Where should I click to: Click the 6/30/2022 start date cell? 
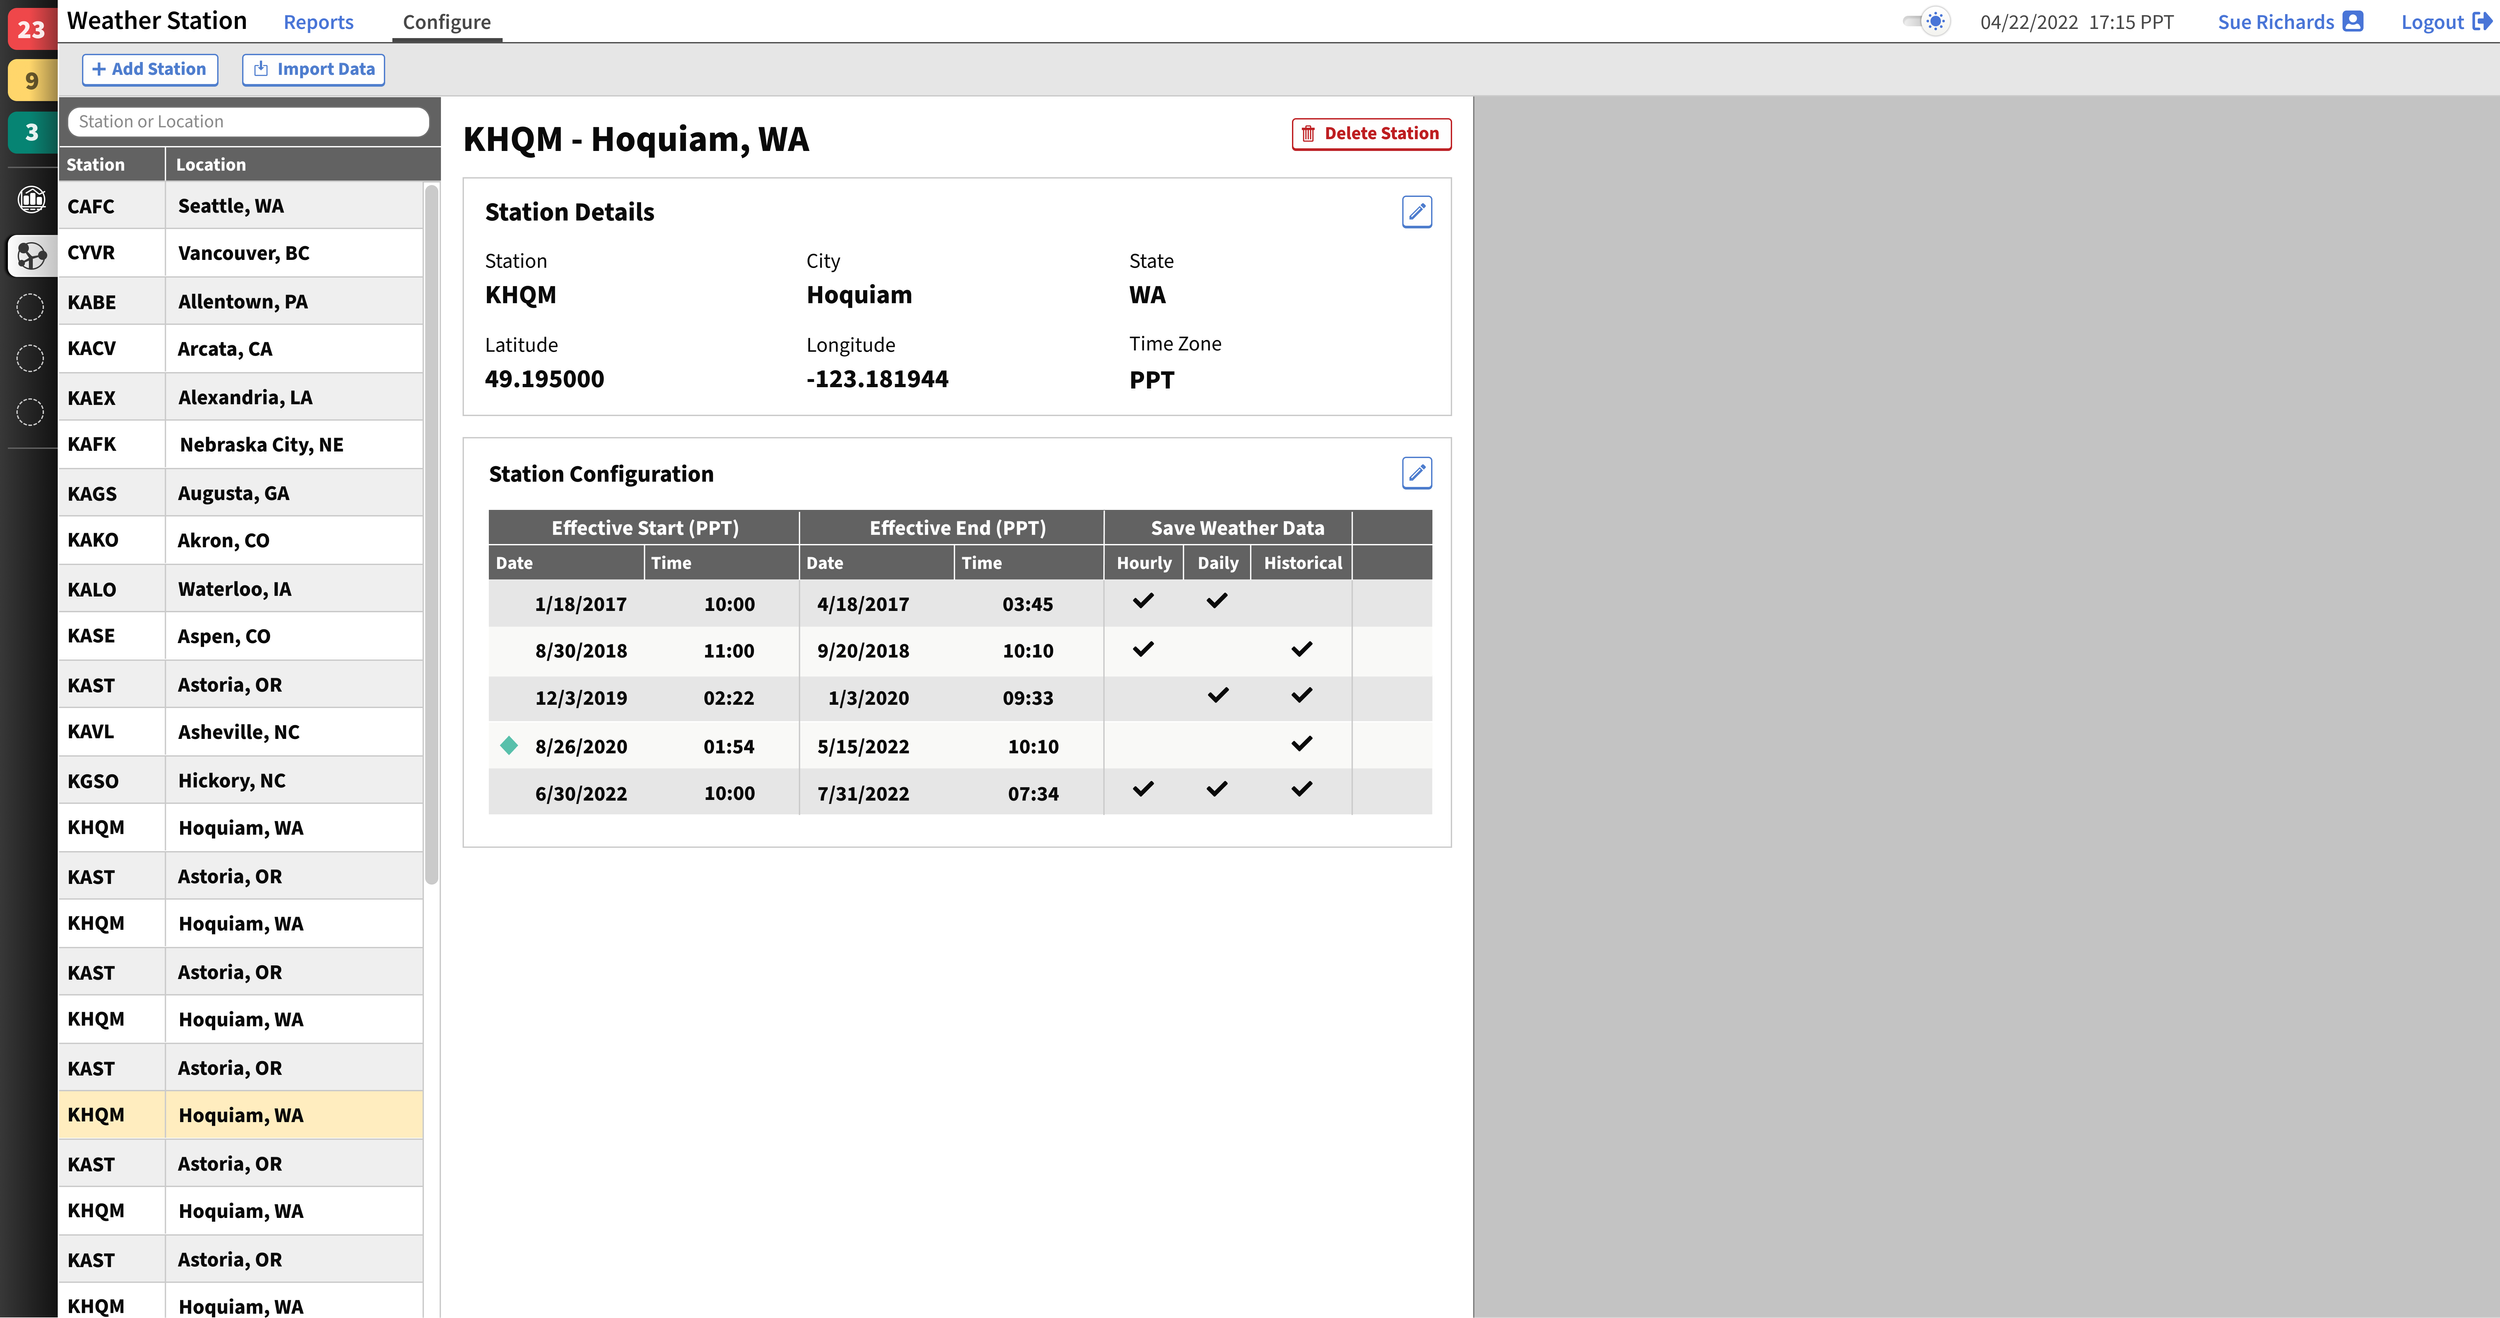[x=581, y=793]
